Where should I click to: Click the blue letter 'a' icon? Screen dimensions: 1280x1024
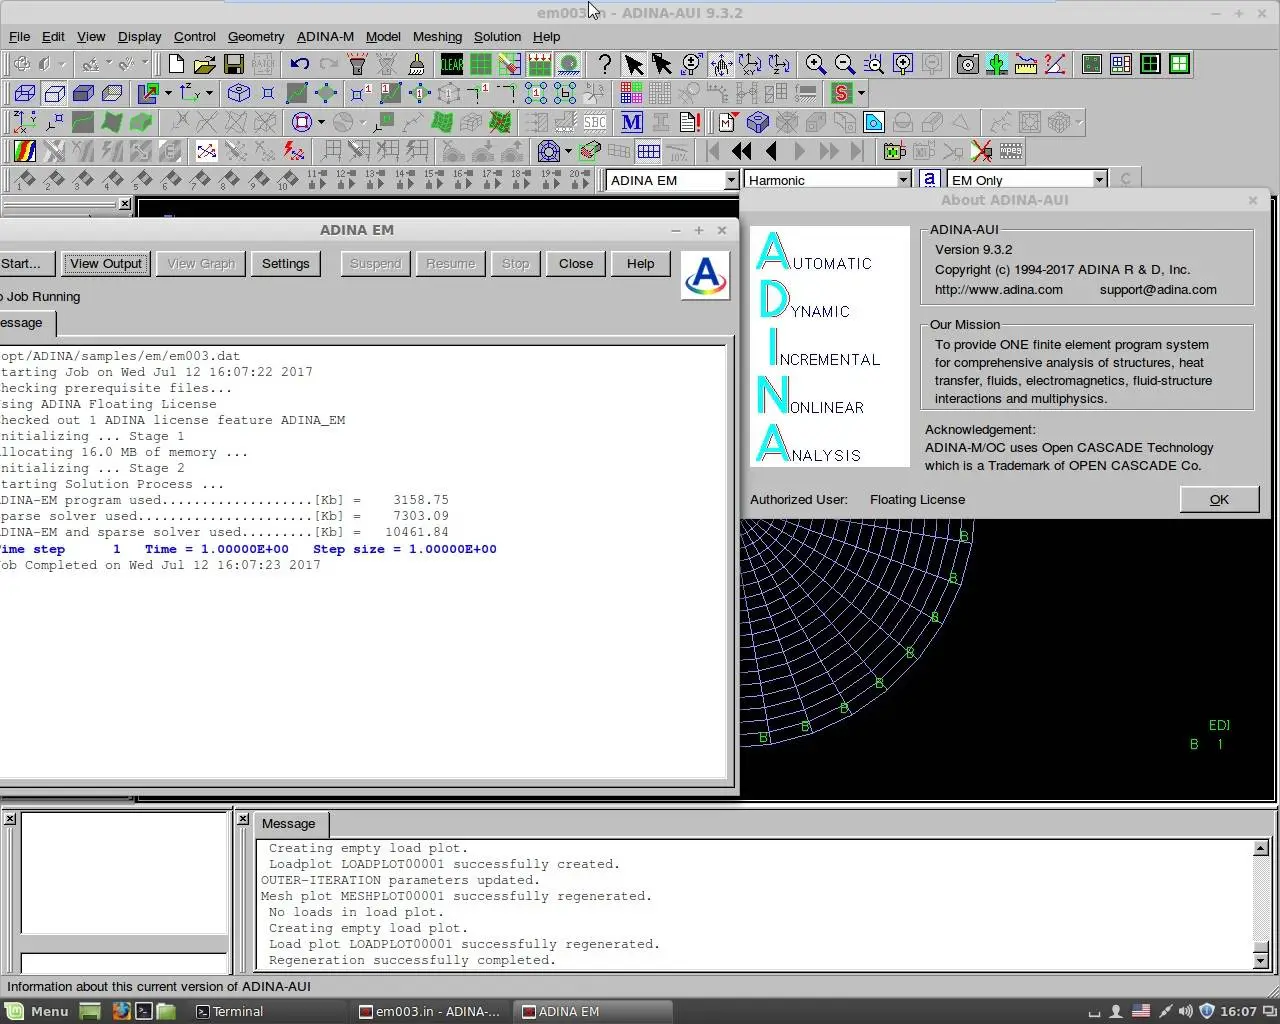coord(930,180)
